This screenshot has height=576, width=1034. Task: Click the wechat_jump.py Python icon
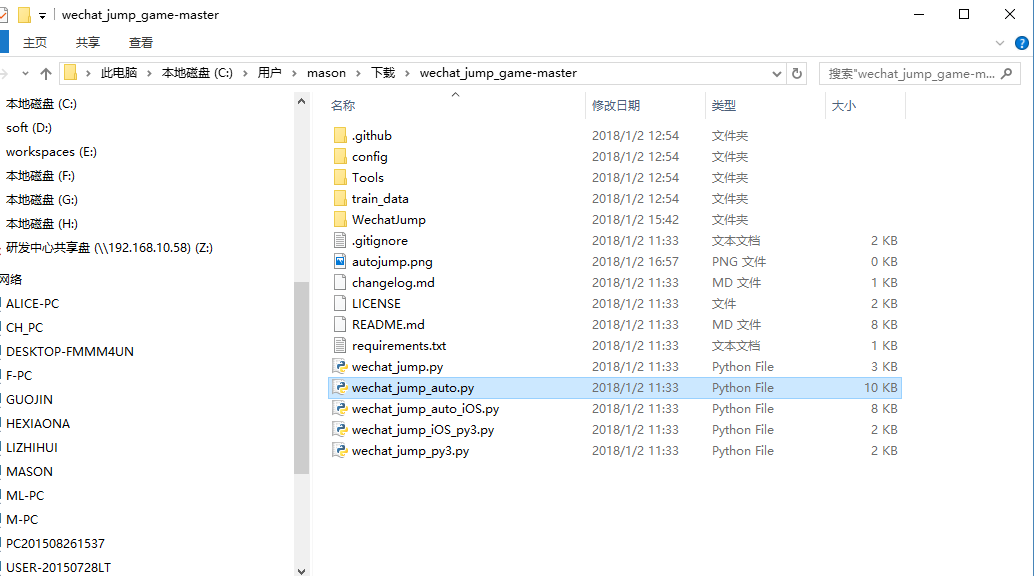340,366
